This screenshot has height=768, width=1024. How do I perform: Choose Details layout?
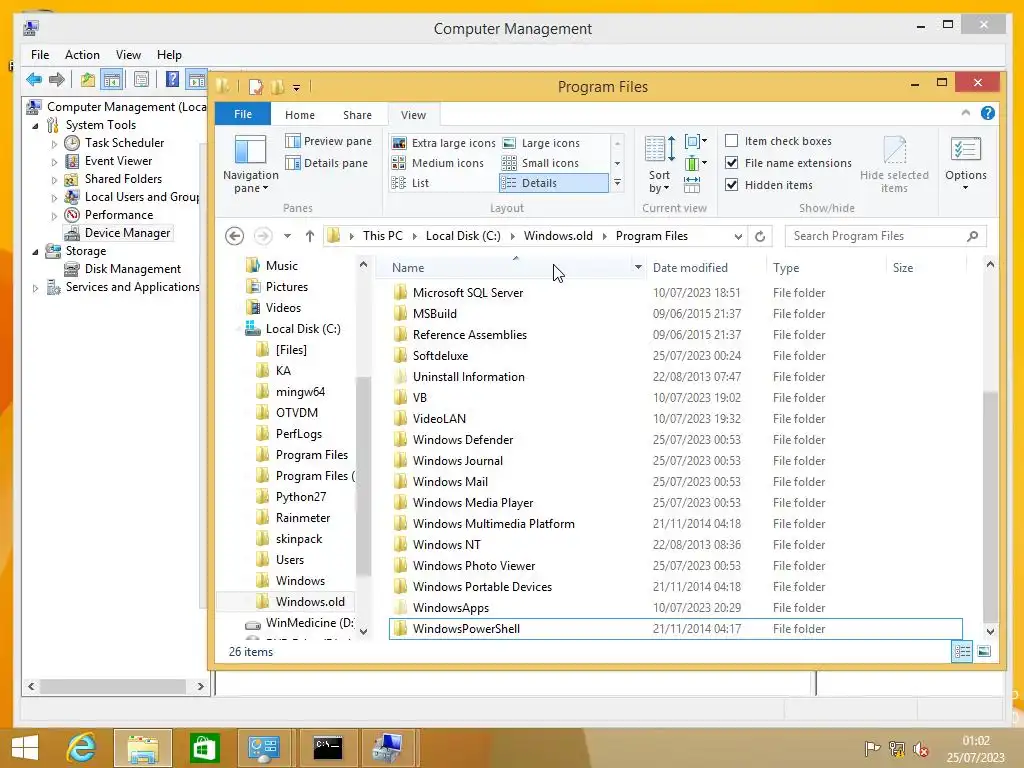coord(553,184)
